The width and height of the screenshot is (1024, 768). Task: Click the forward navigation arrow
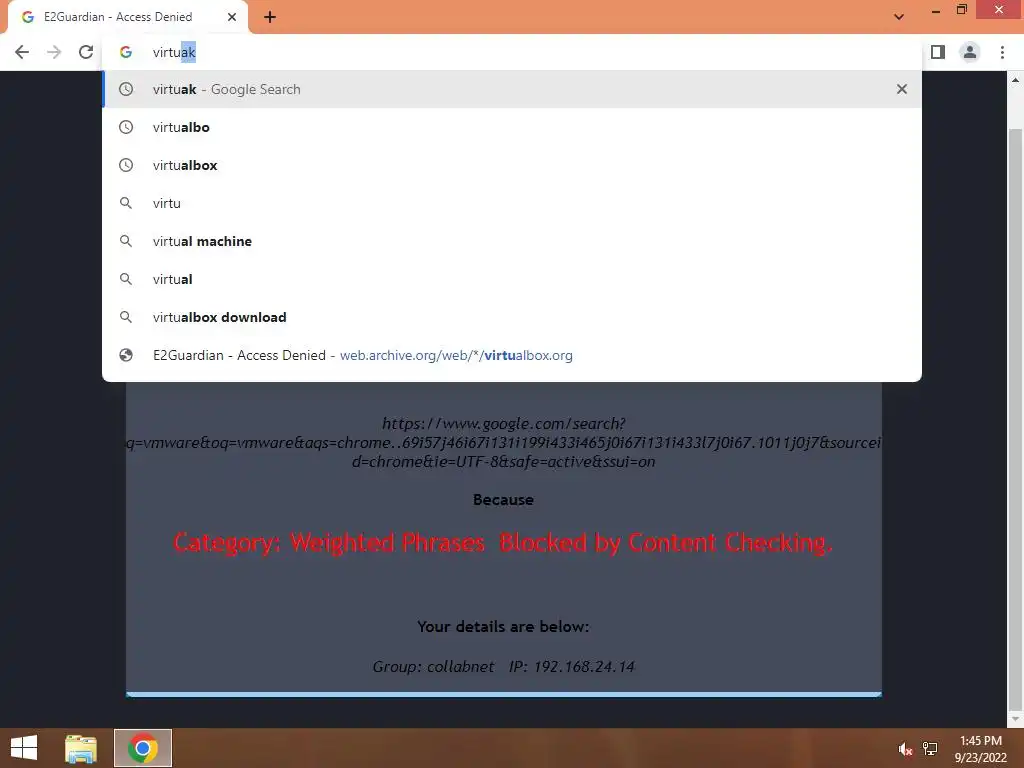click(x=54, y=52)
